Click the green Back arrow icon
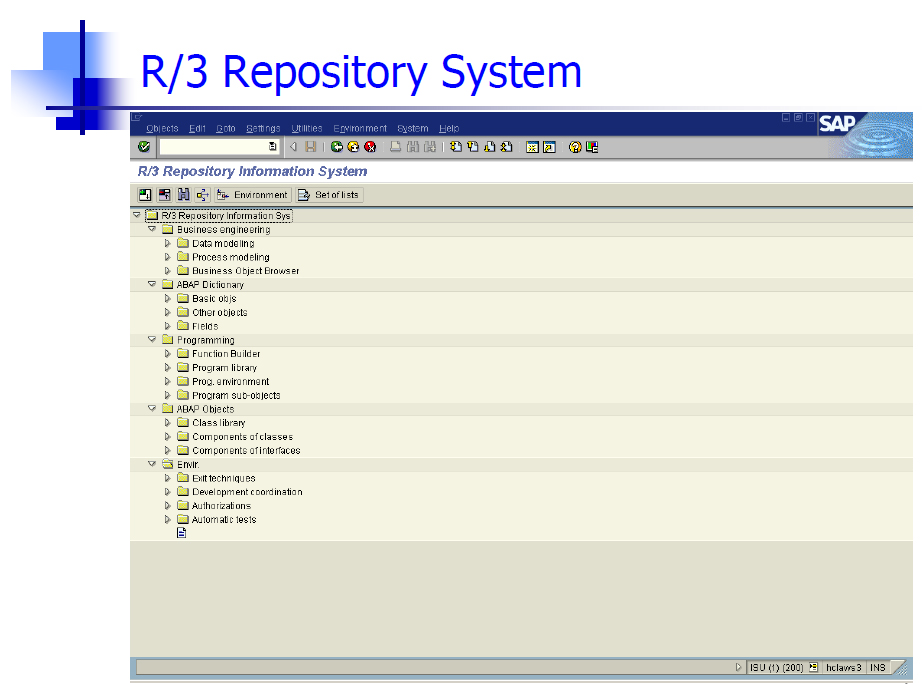 point(336,146)
